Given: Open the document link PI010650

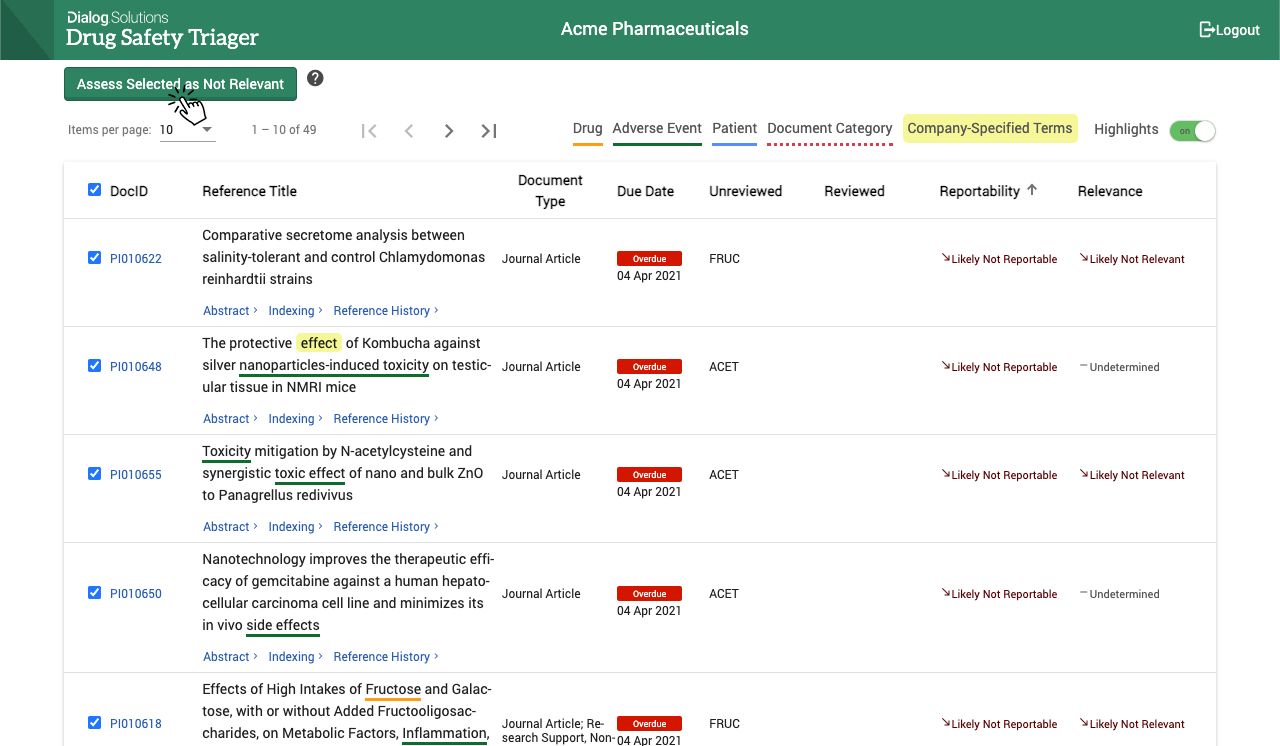Looking at the screenshot, I should click(x=135, y=594).
